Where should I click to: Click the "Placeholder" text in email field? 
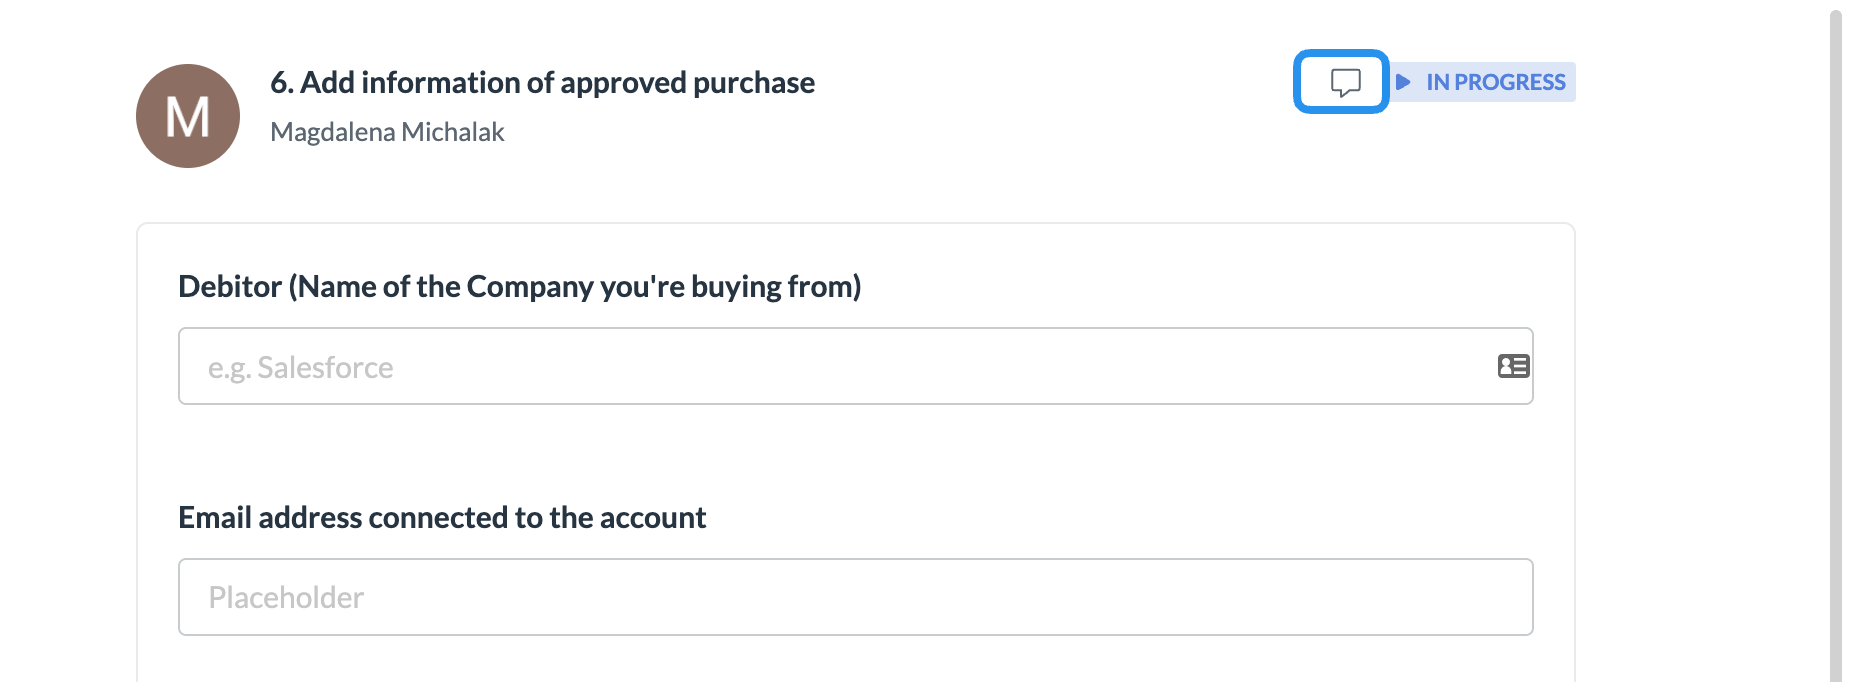click(286, 598)
